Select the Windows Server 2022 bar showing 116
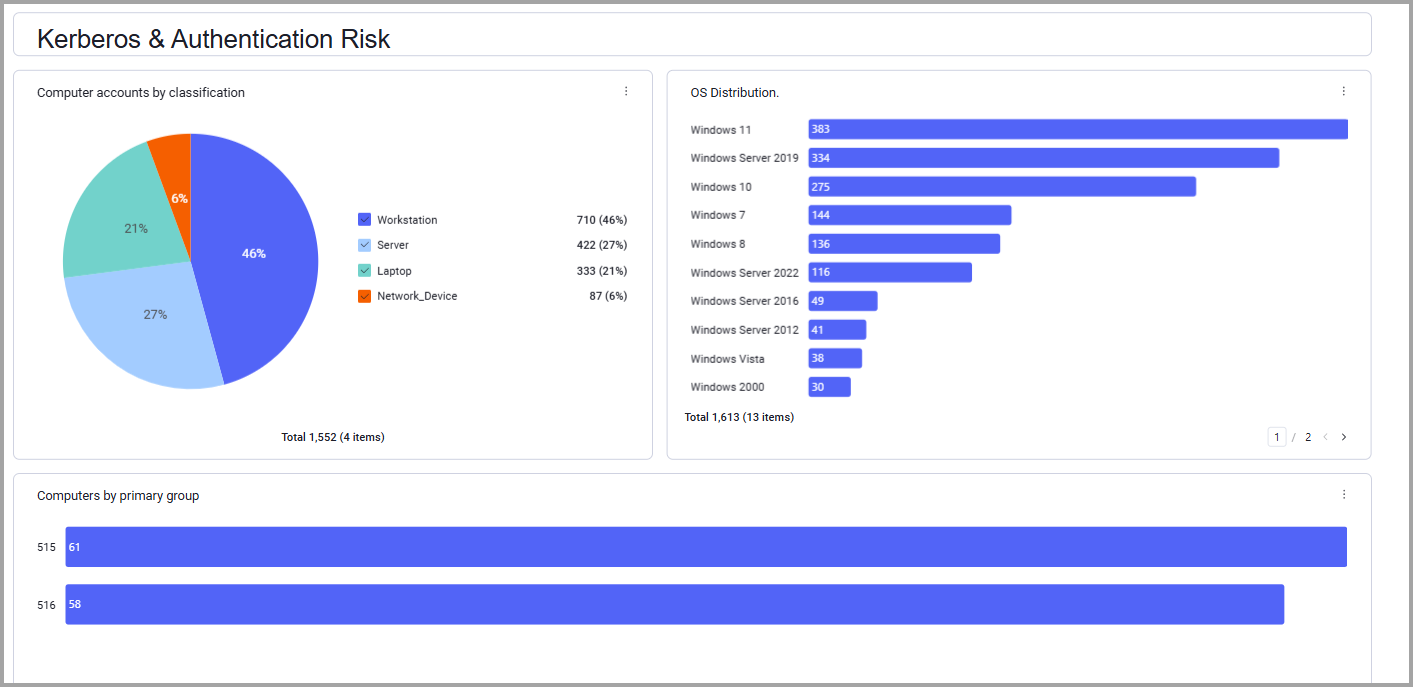Image resolution: width=1413 pixels, height=687 pixels. point(890,272)
